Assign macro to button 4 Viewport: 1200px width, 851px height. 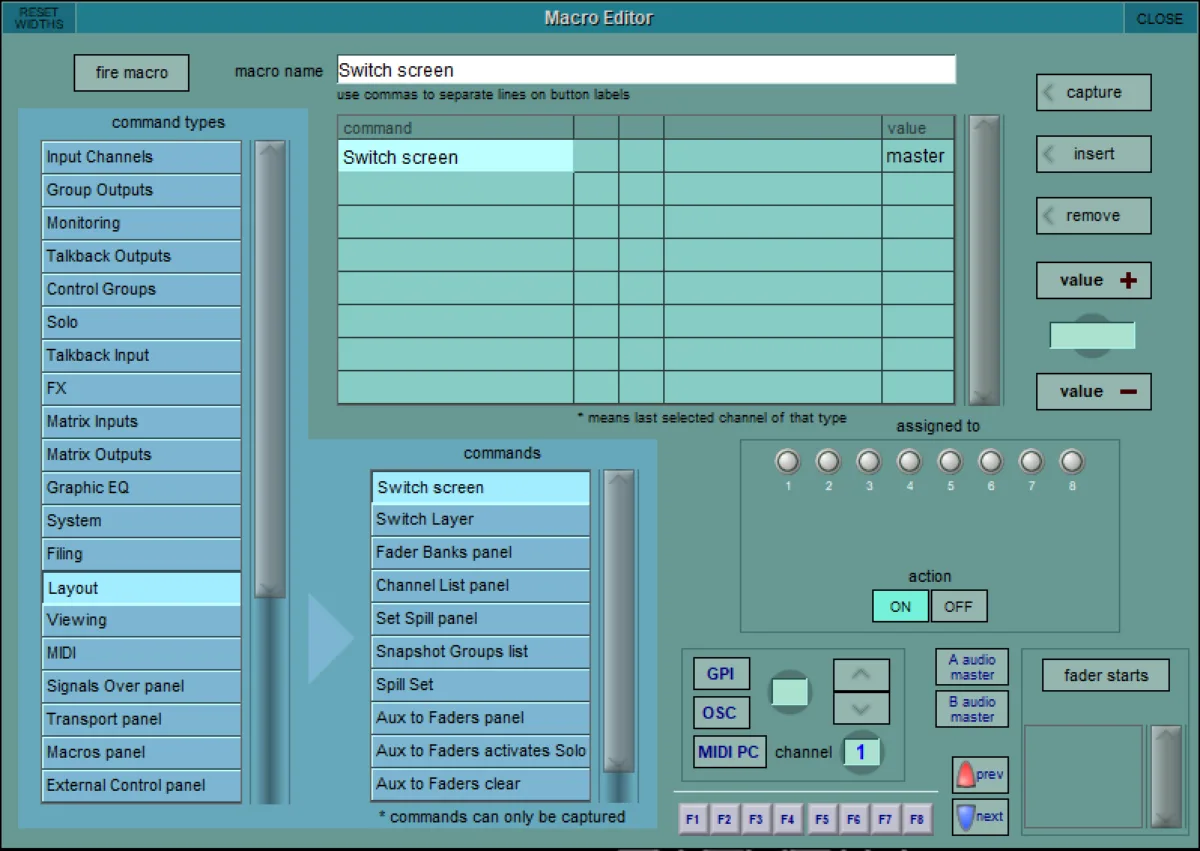click(x=909, y=461)
